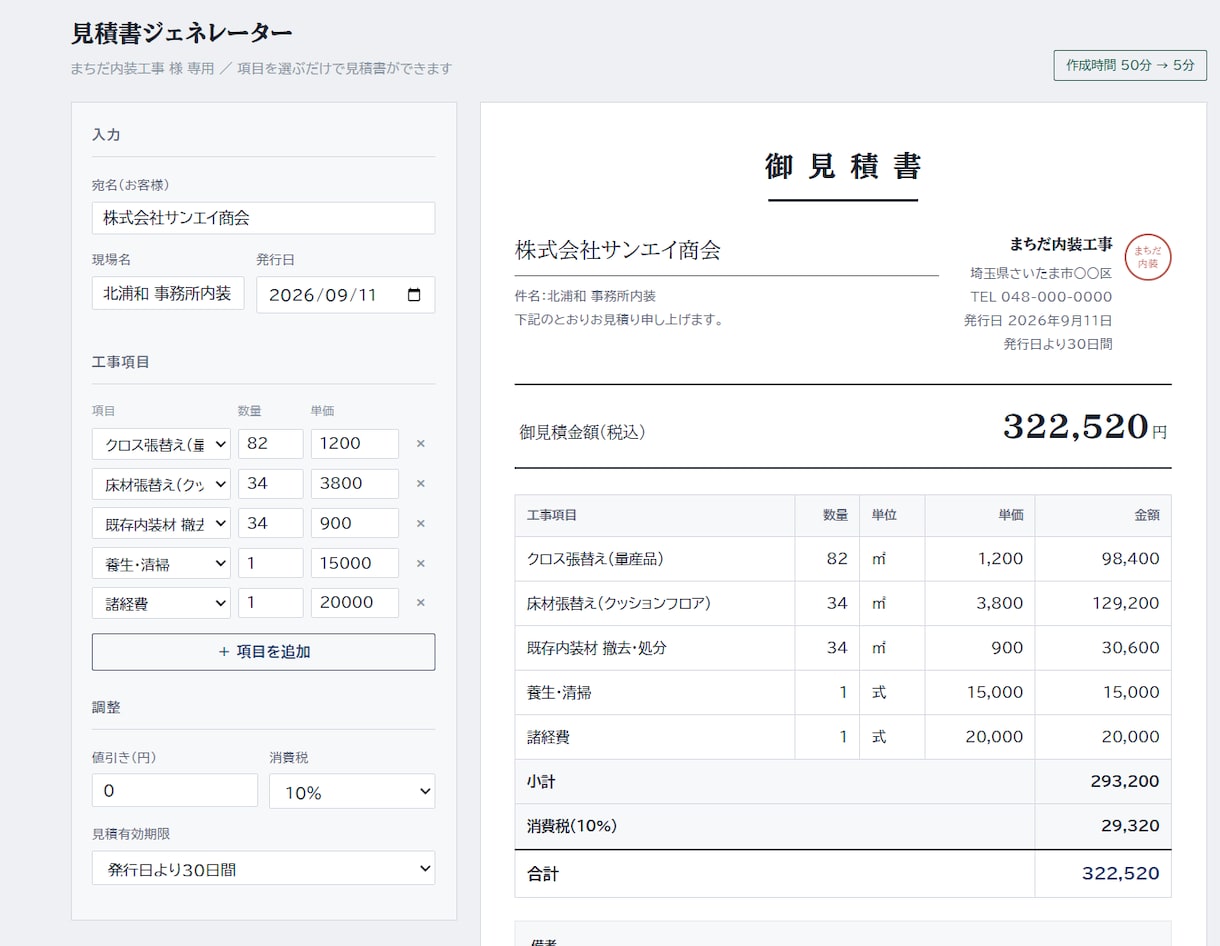Click まちだ内装工事 company name in preview
The width and height of the screenshot is (1220, 946).
click(1061, 245)
